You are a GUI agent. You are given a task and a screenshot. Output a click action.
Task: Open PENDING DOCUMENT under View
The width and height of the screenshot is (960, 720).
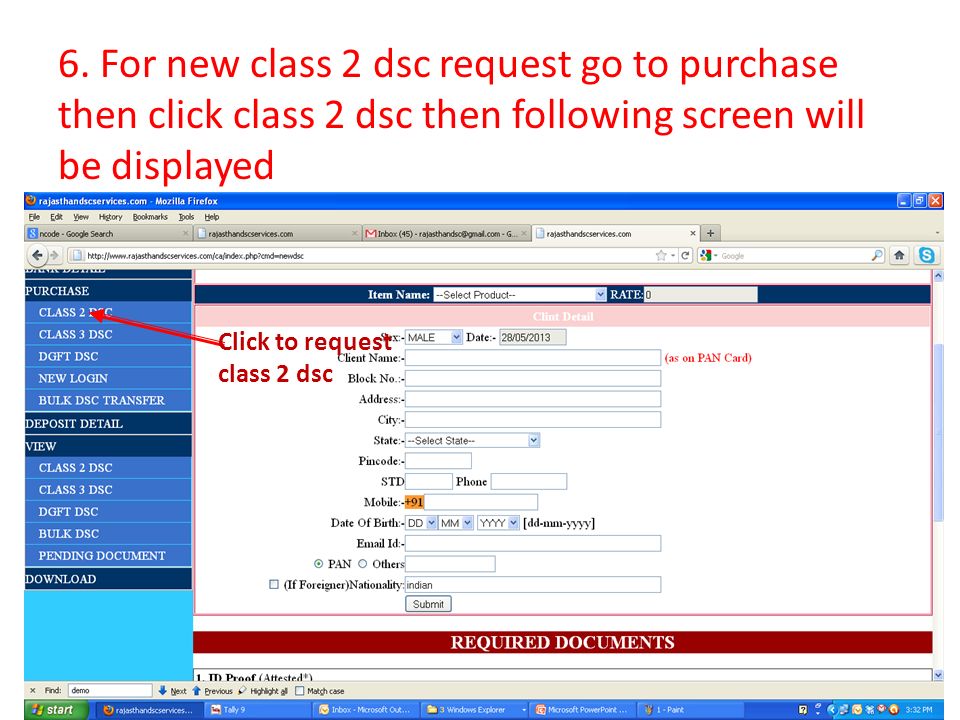[102, 556]
